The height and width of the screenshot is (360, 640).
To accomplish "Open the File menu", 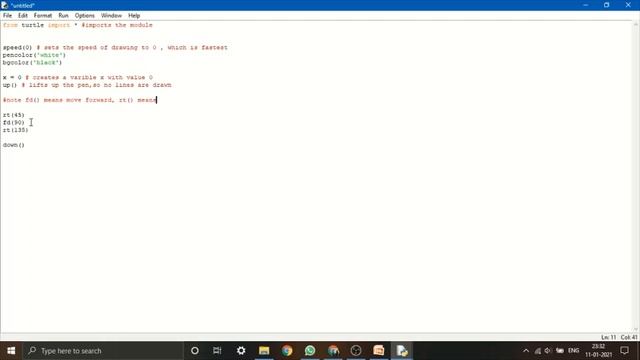I will tap(7, 16).
